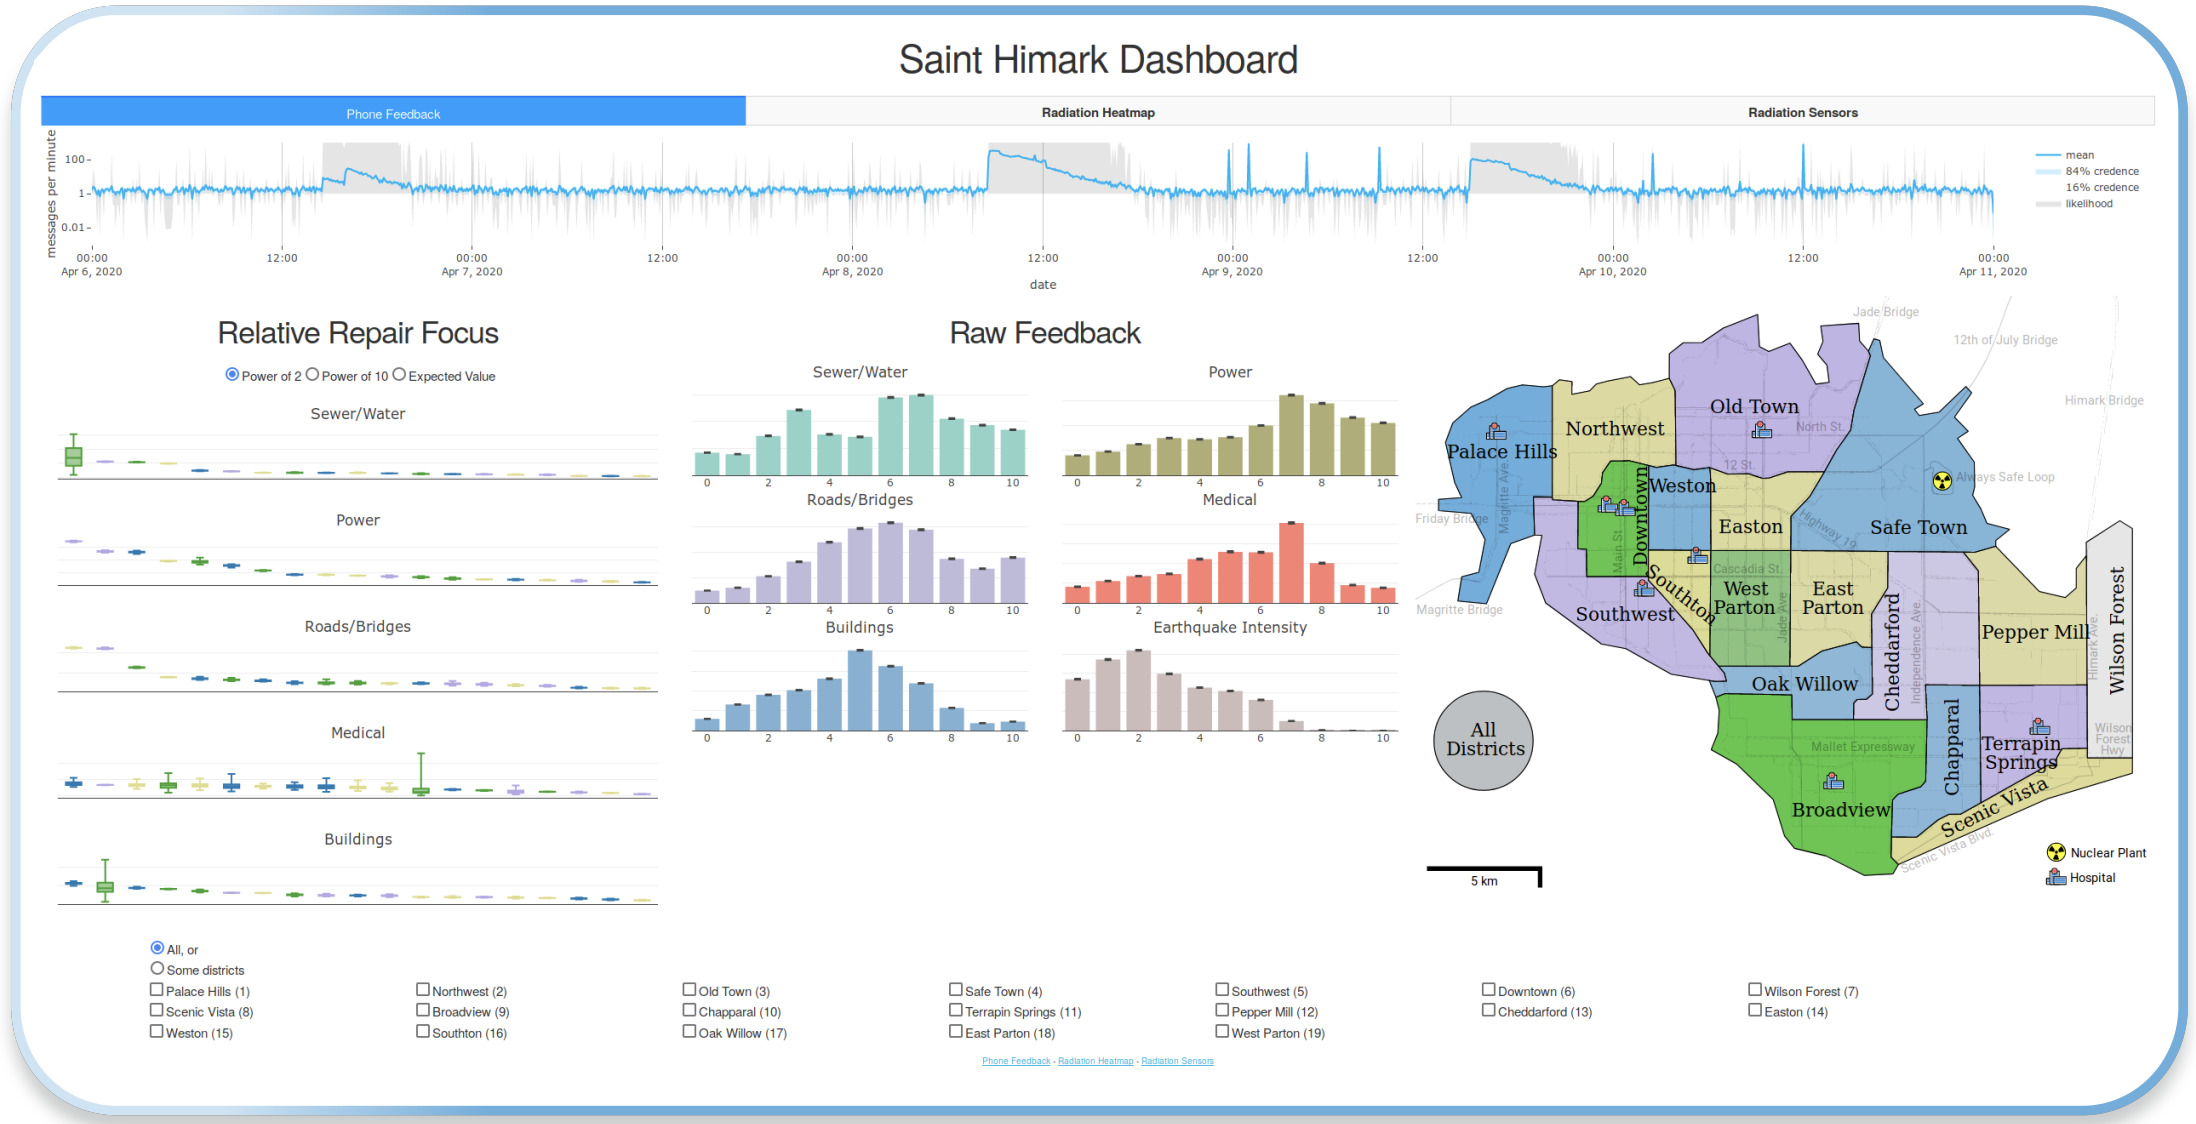Switch to the Radiation Heatmap tab
The height and width of the screenshot is (1124, 2196).
pos(1098,112)
